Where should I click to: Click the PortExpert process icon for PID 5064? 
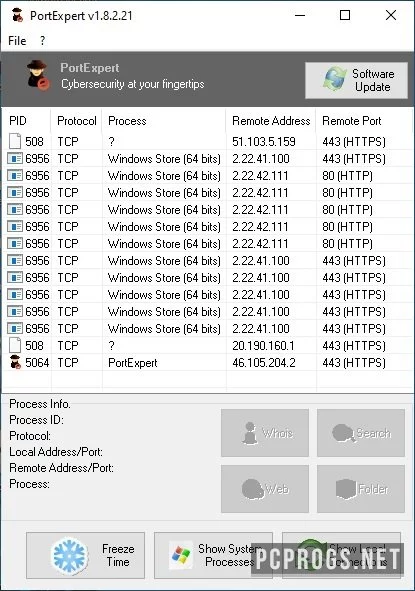15,363
